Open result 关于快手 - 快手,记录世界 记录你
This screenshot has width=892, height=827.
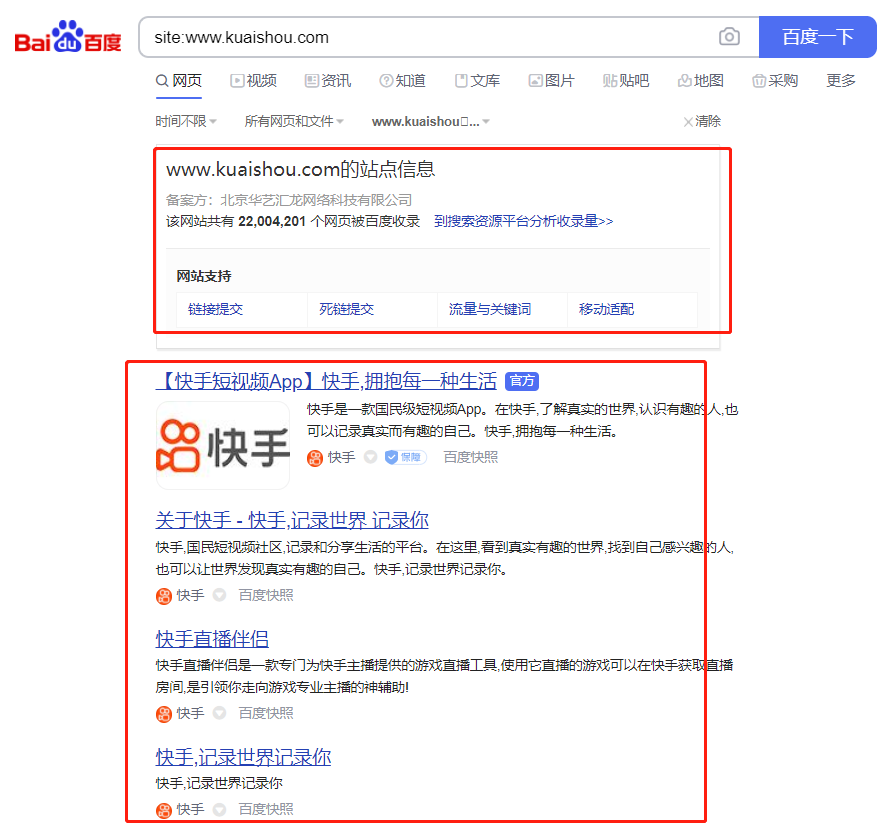(292, 520)
